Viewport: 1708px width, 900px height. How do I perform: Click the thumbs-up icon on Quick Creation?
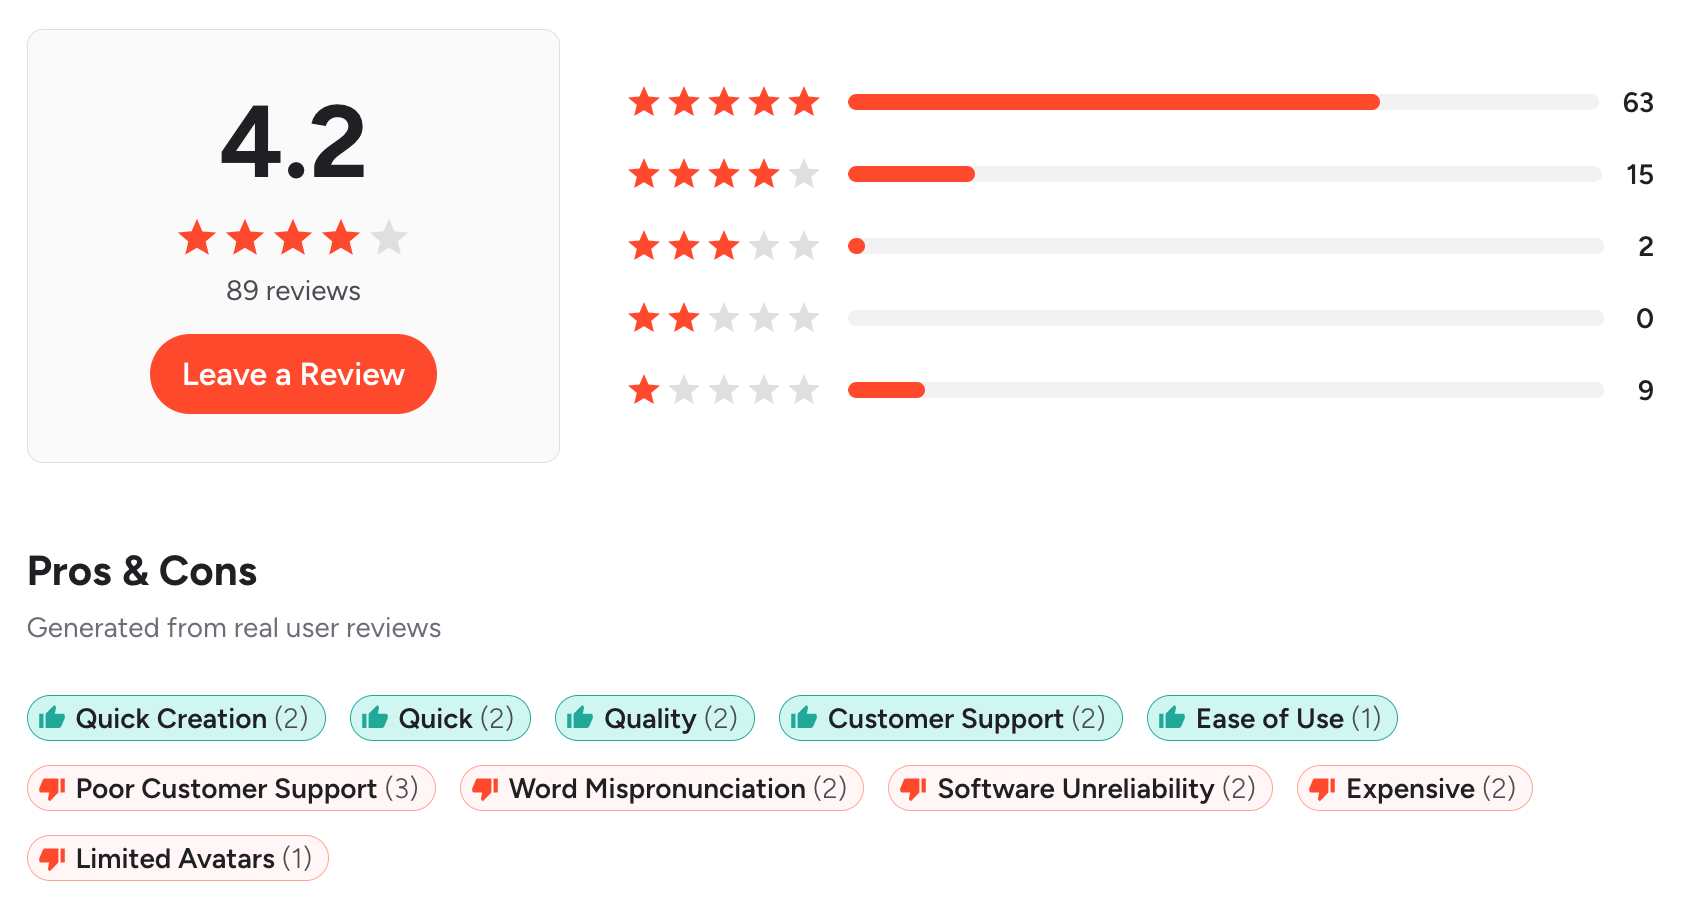pyautogui.click(x=52, y=718)
